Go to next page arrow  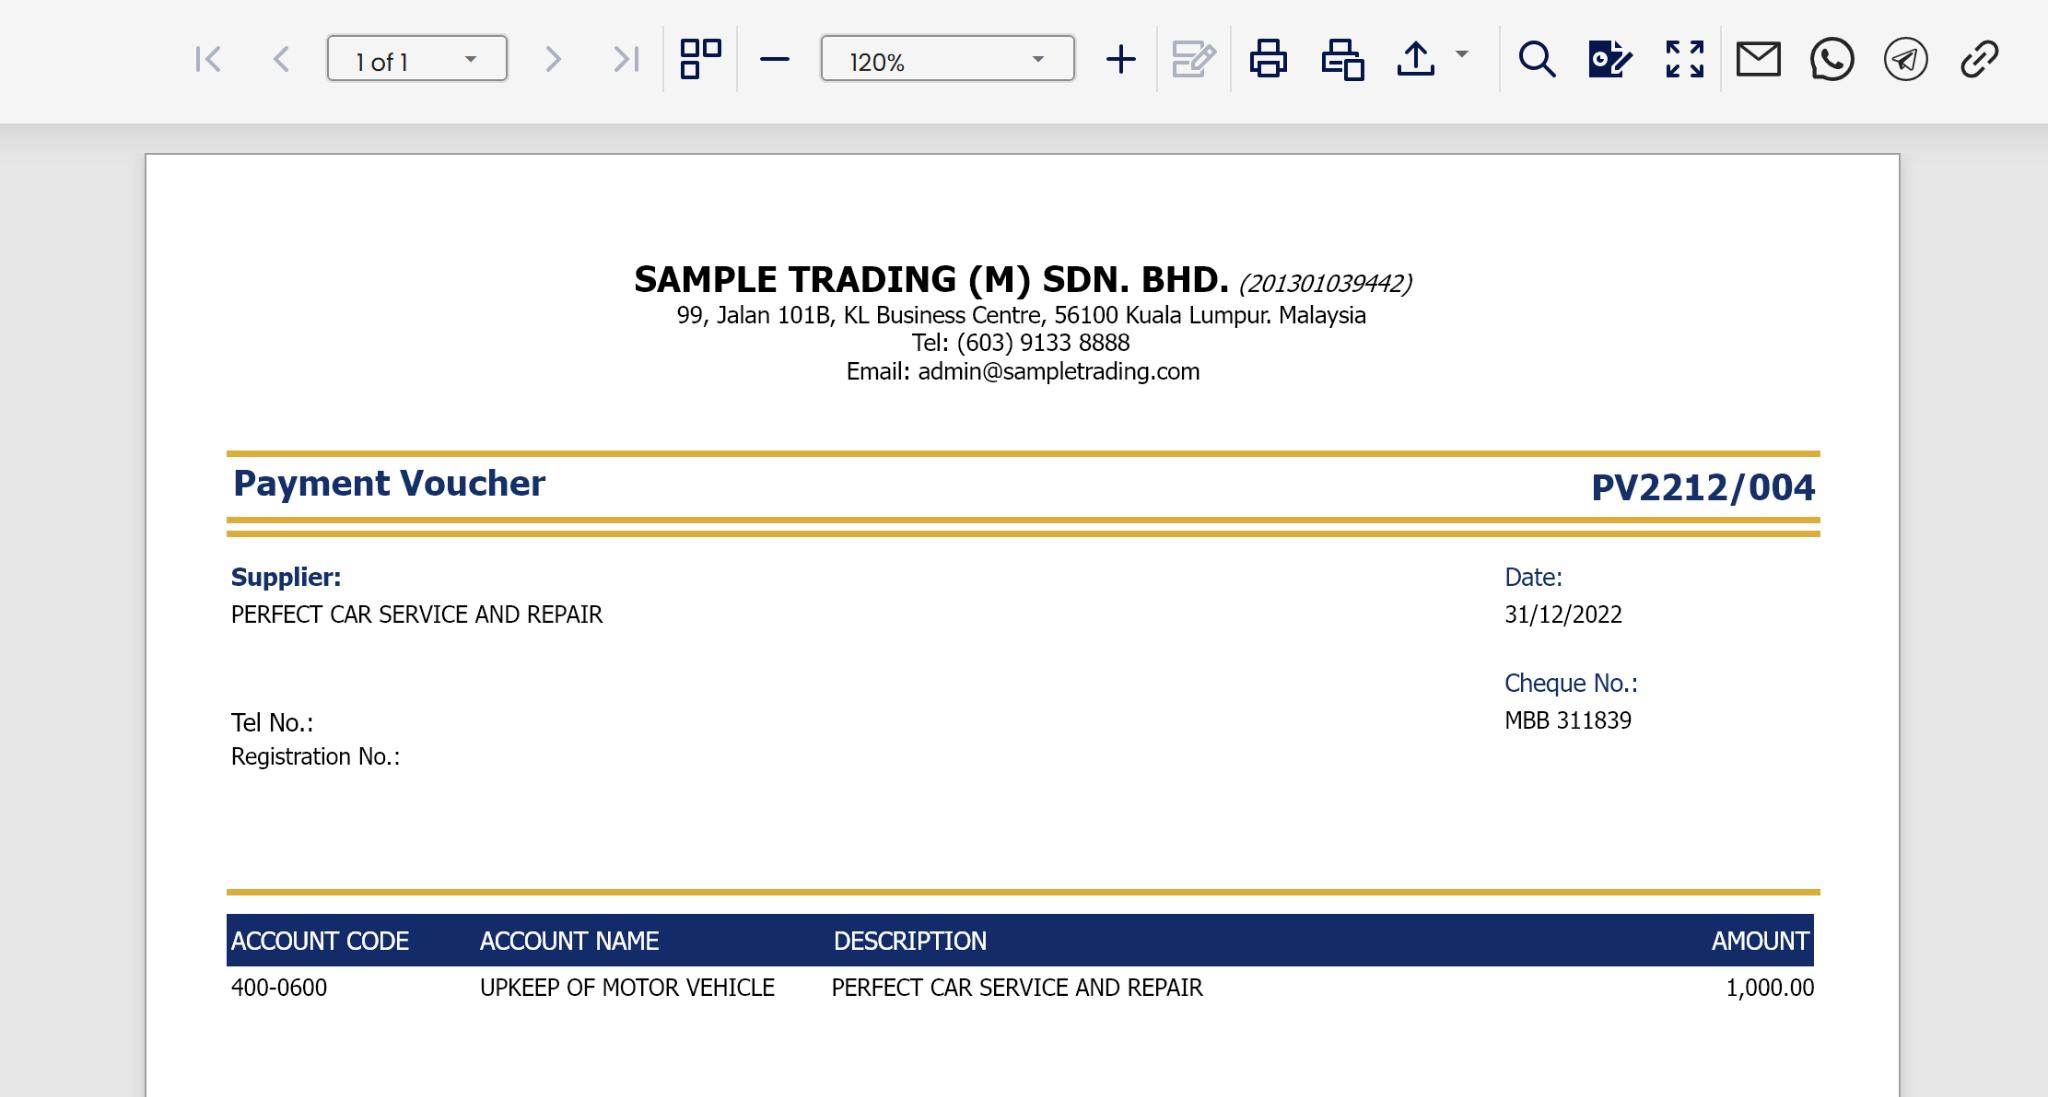point(552,60)
